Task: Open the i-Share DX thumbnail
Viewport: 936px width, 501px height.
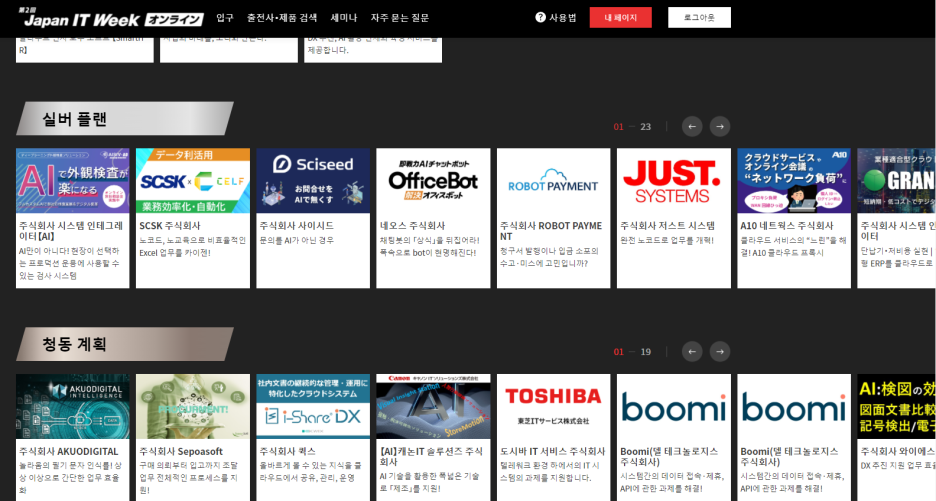Action: [313, 407]
